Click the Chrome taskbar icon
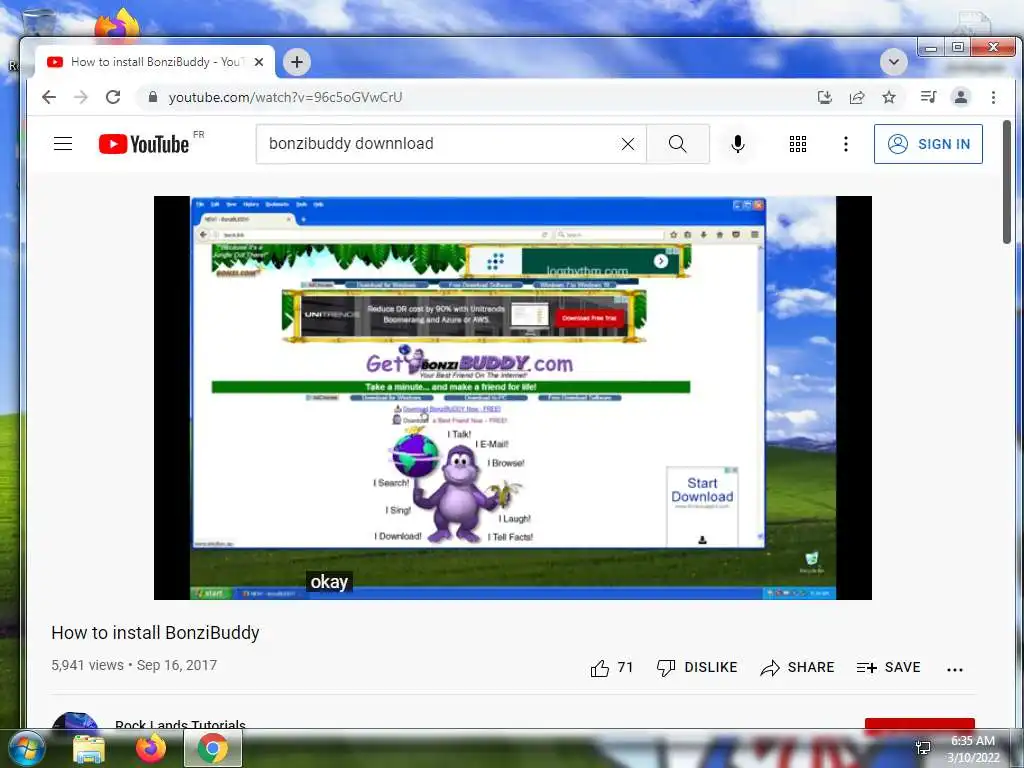1024x768 pixels. (213, 748)
